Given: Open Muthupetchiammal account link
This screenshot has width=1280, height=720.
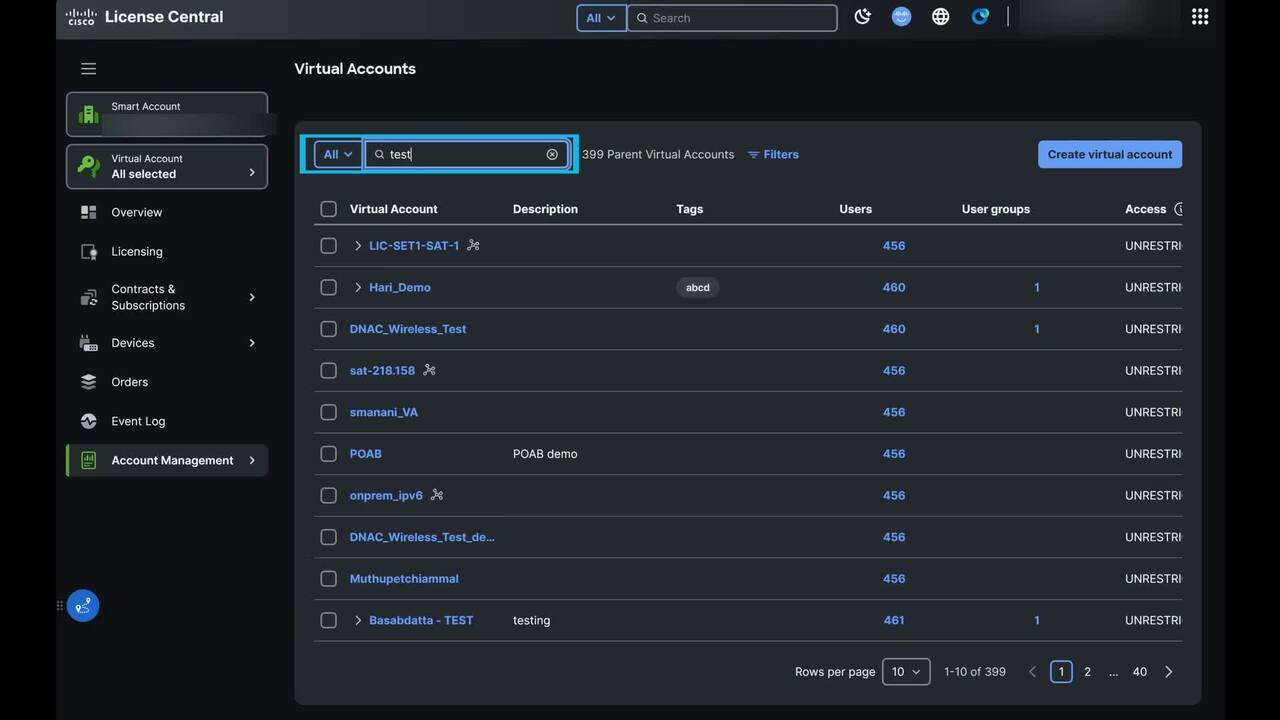Looking at the screenshot, I should (x=404, y=579).
